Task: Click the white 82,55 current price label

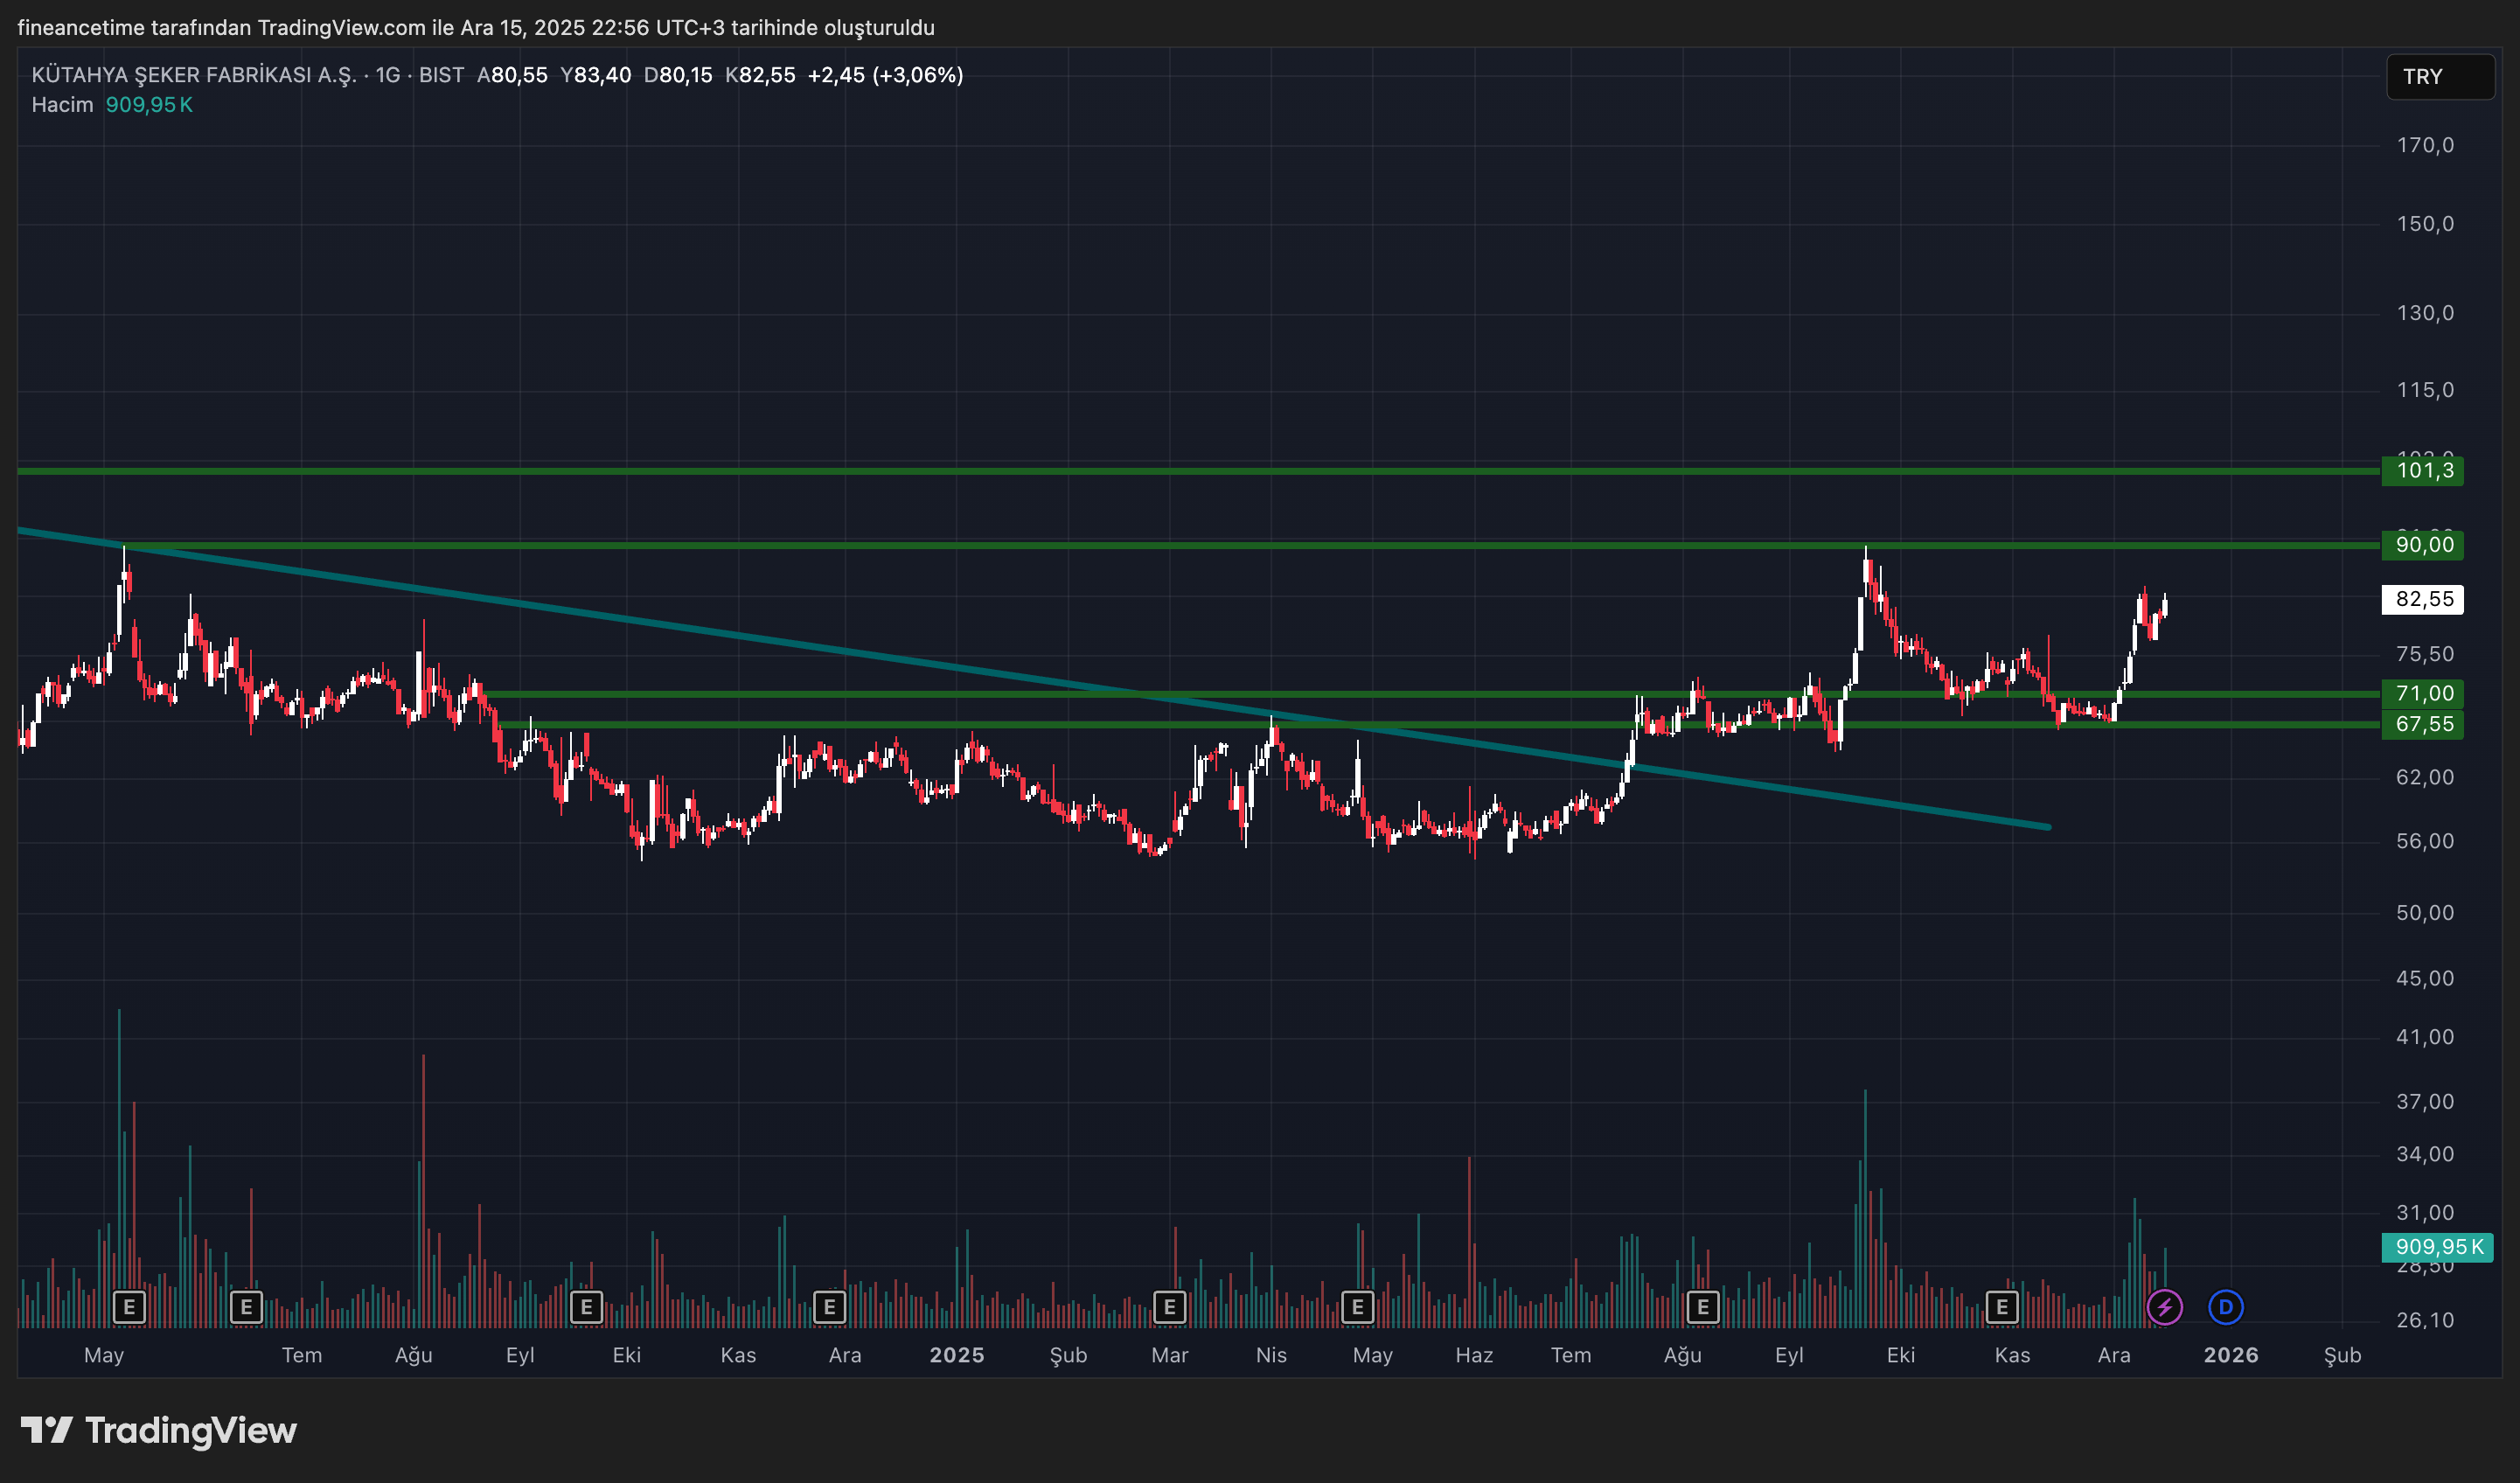Action: 2422,599
